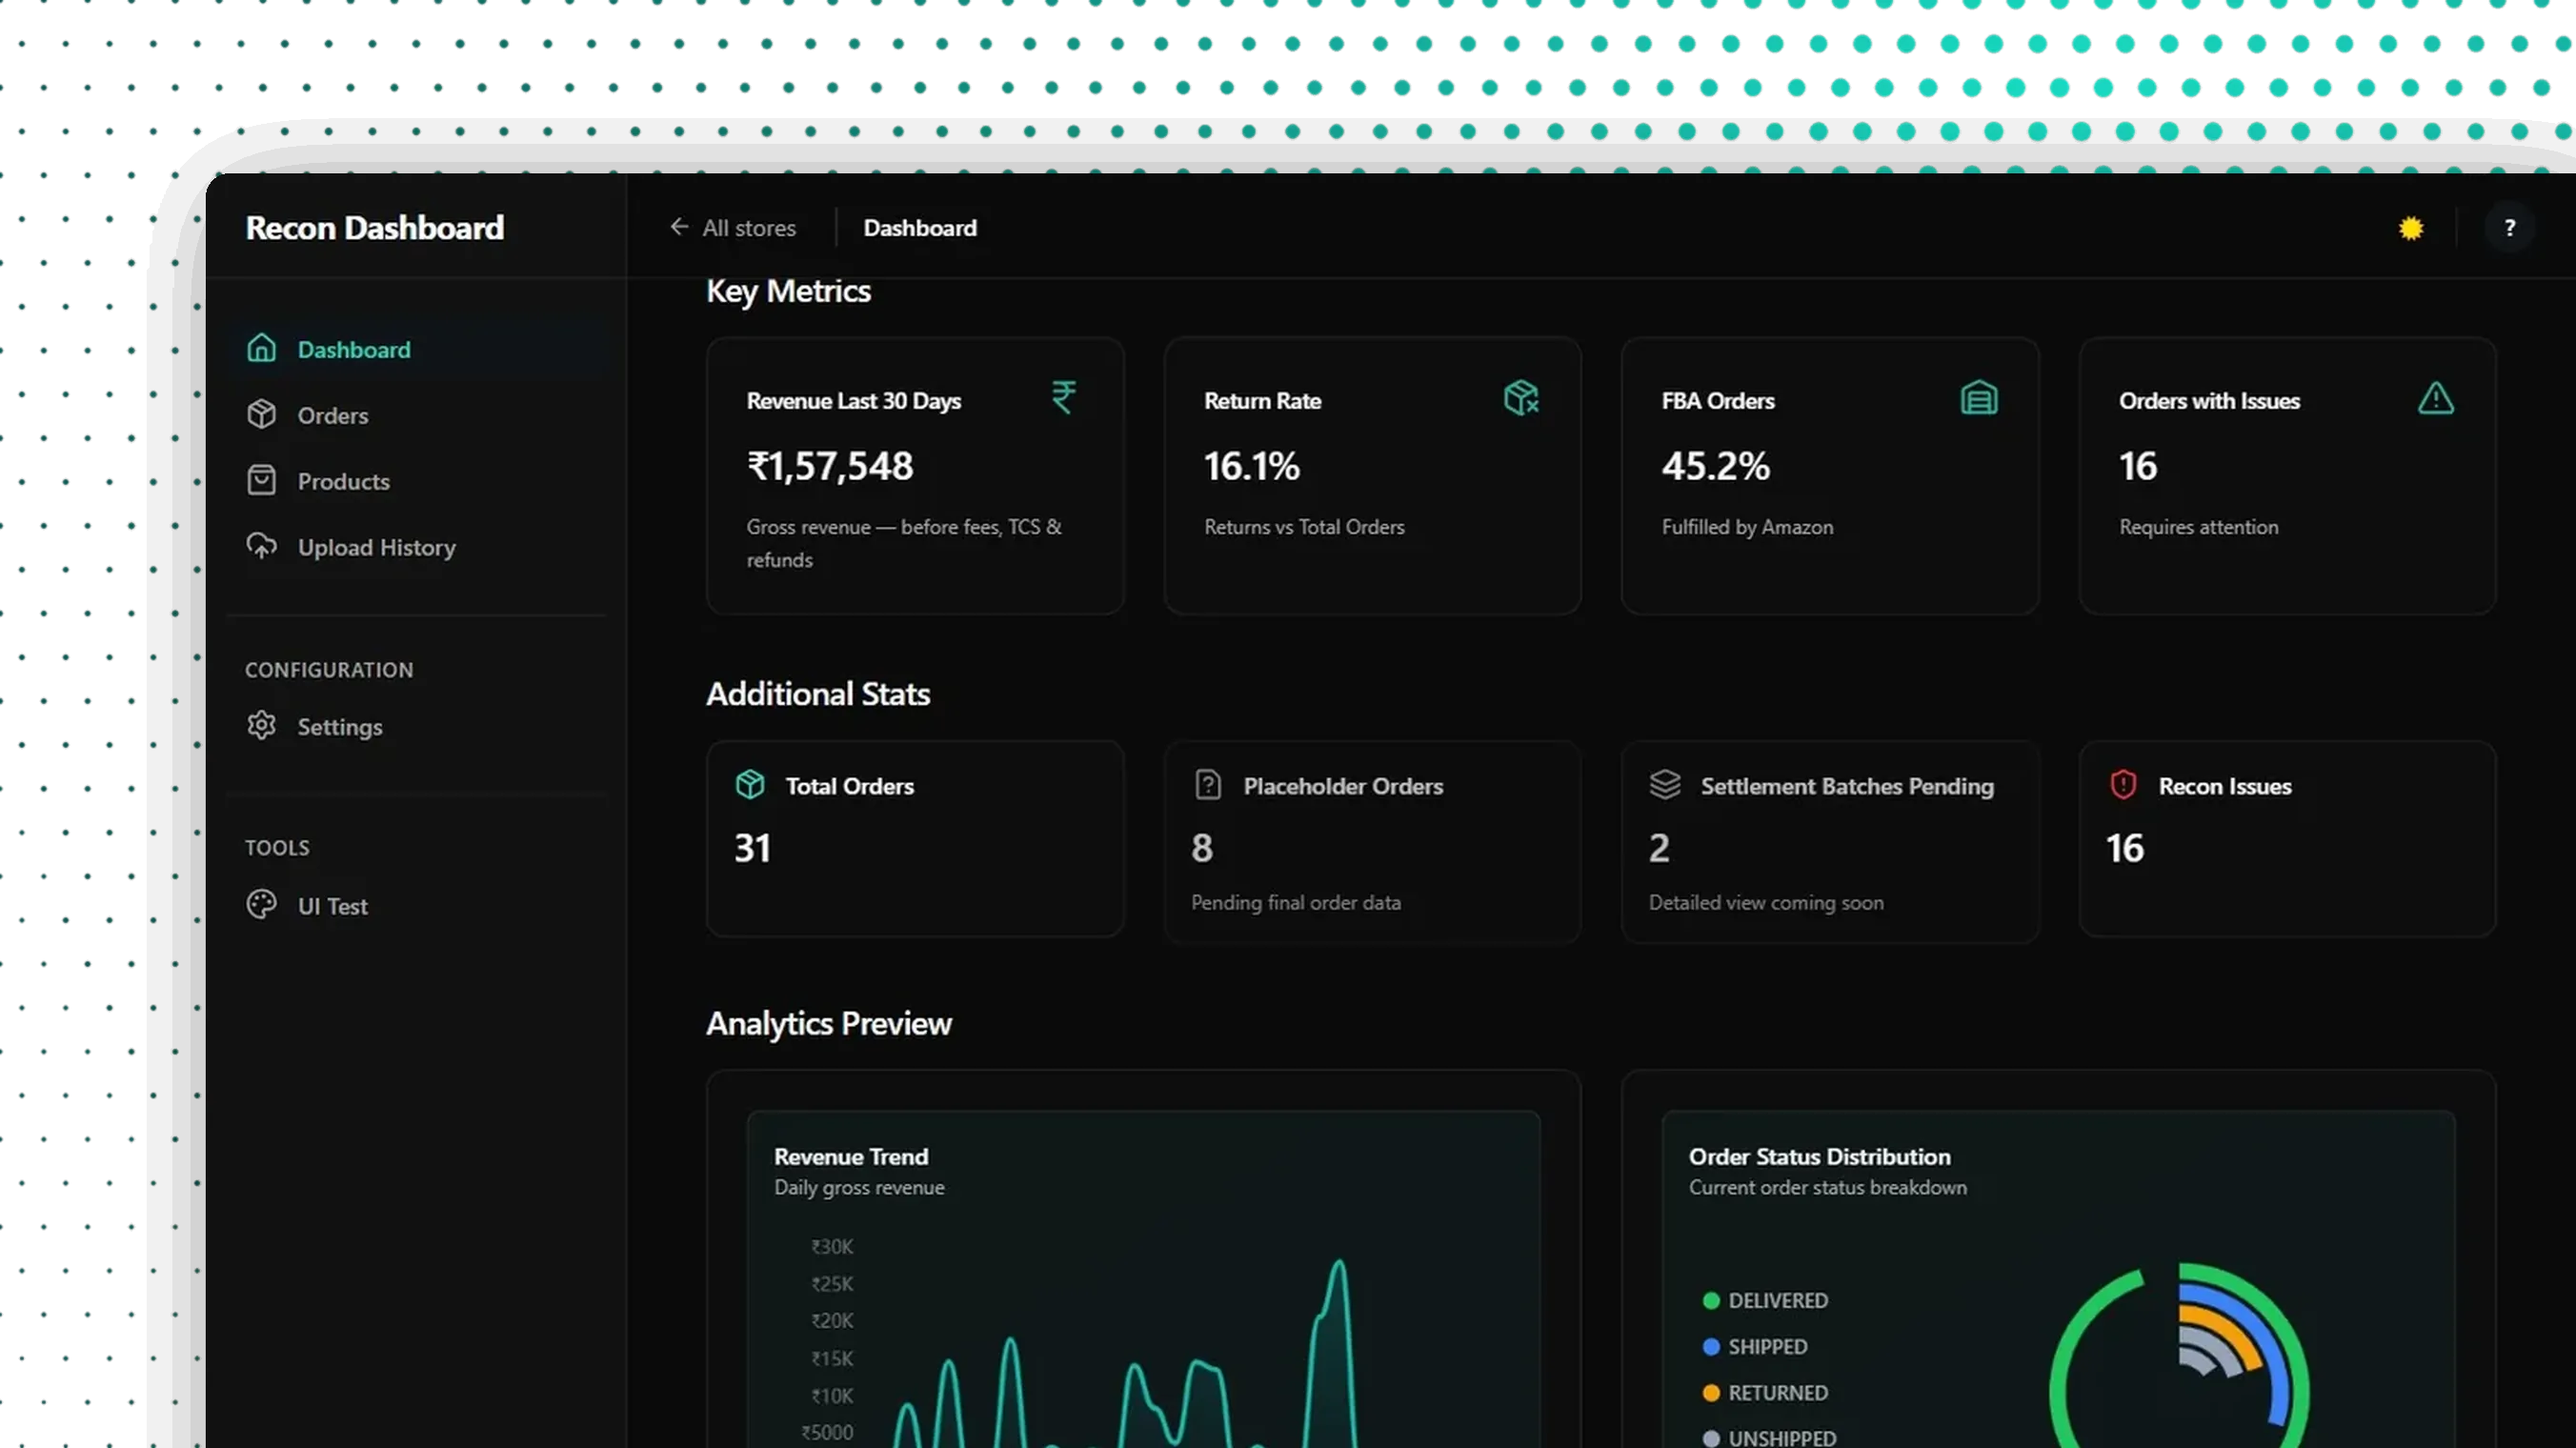Click the Additional Stats heading
2576x1448 pixels.
(x=818, y=694)
